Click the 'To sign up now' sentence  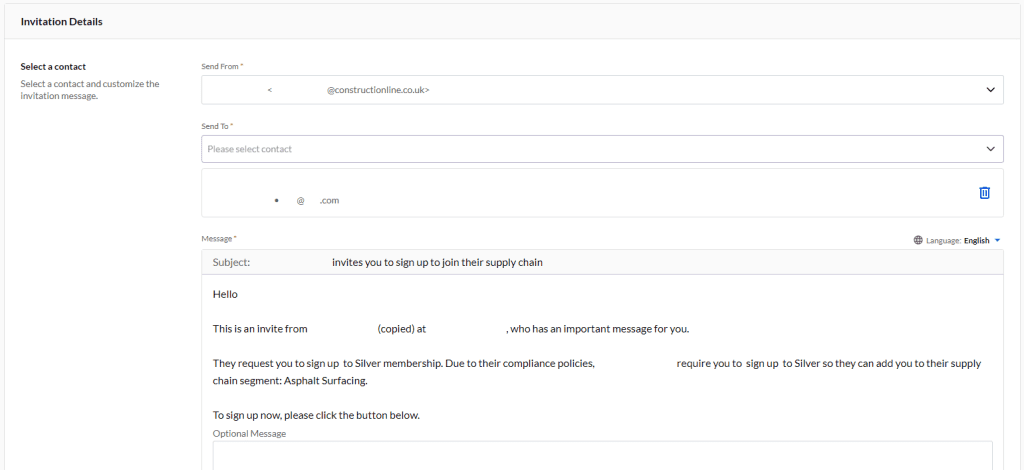point(316,414)
